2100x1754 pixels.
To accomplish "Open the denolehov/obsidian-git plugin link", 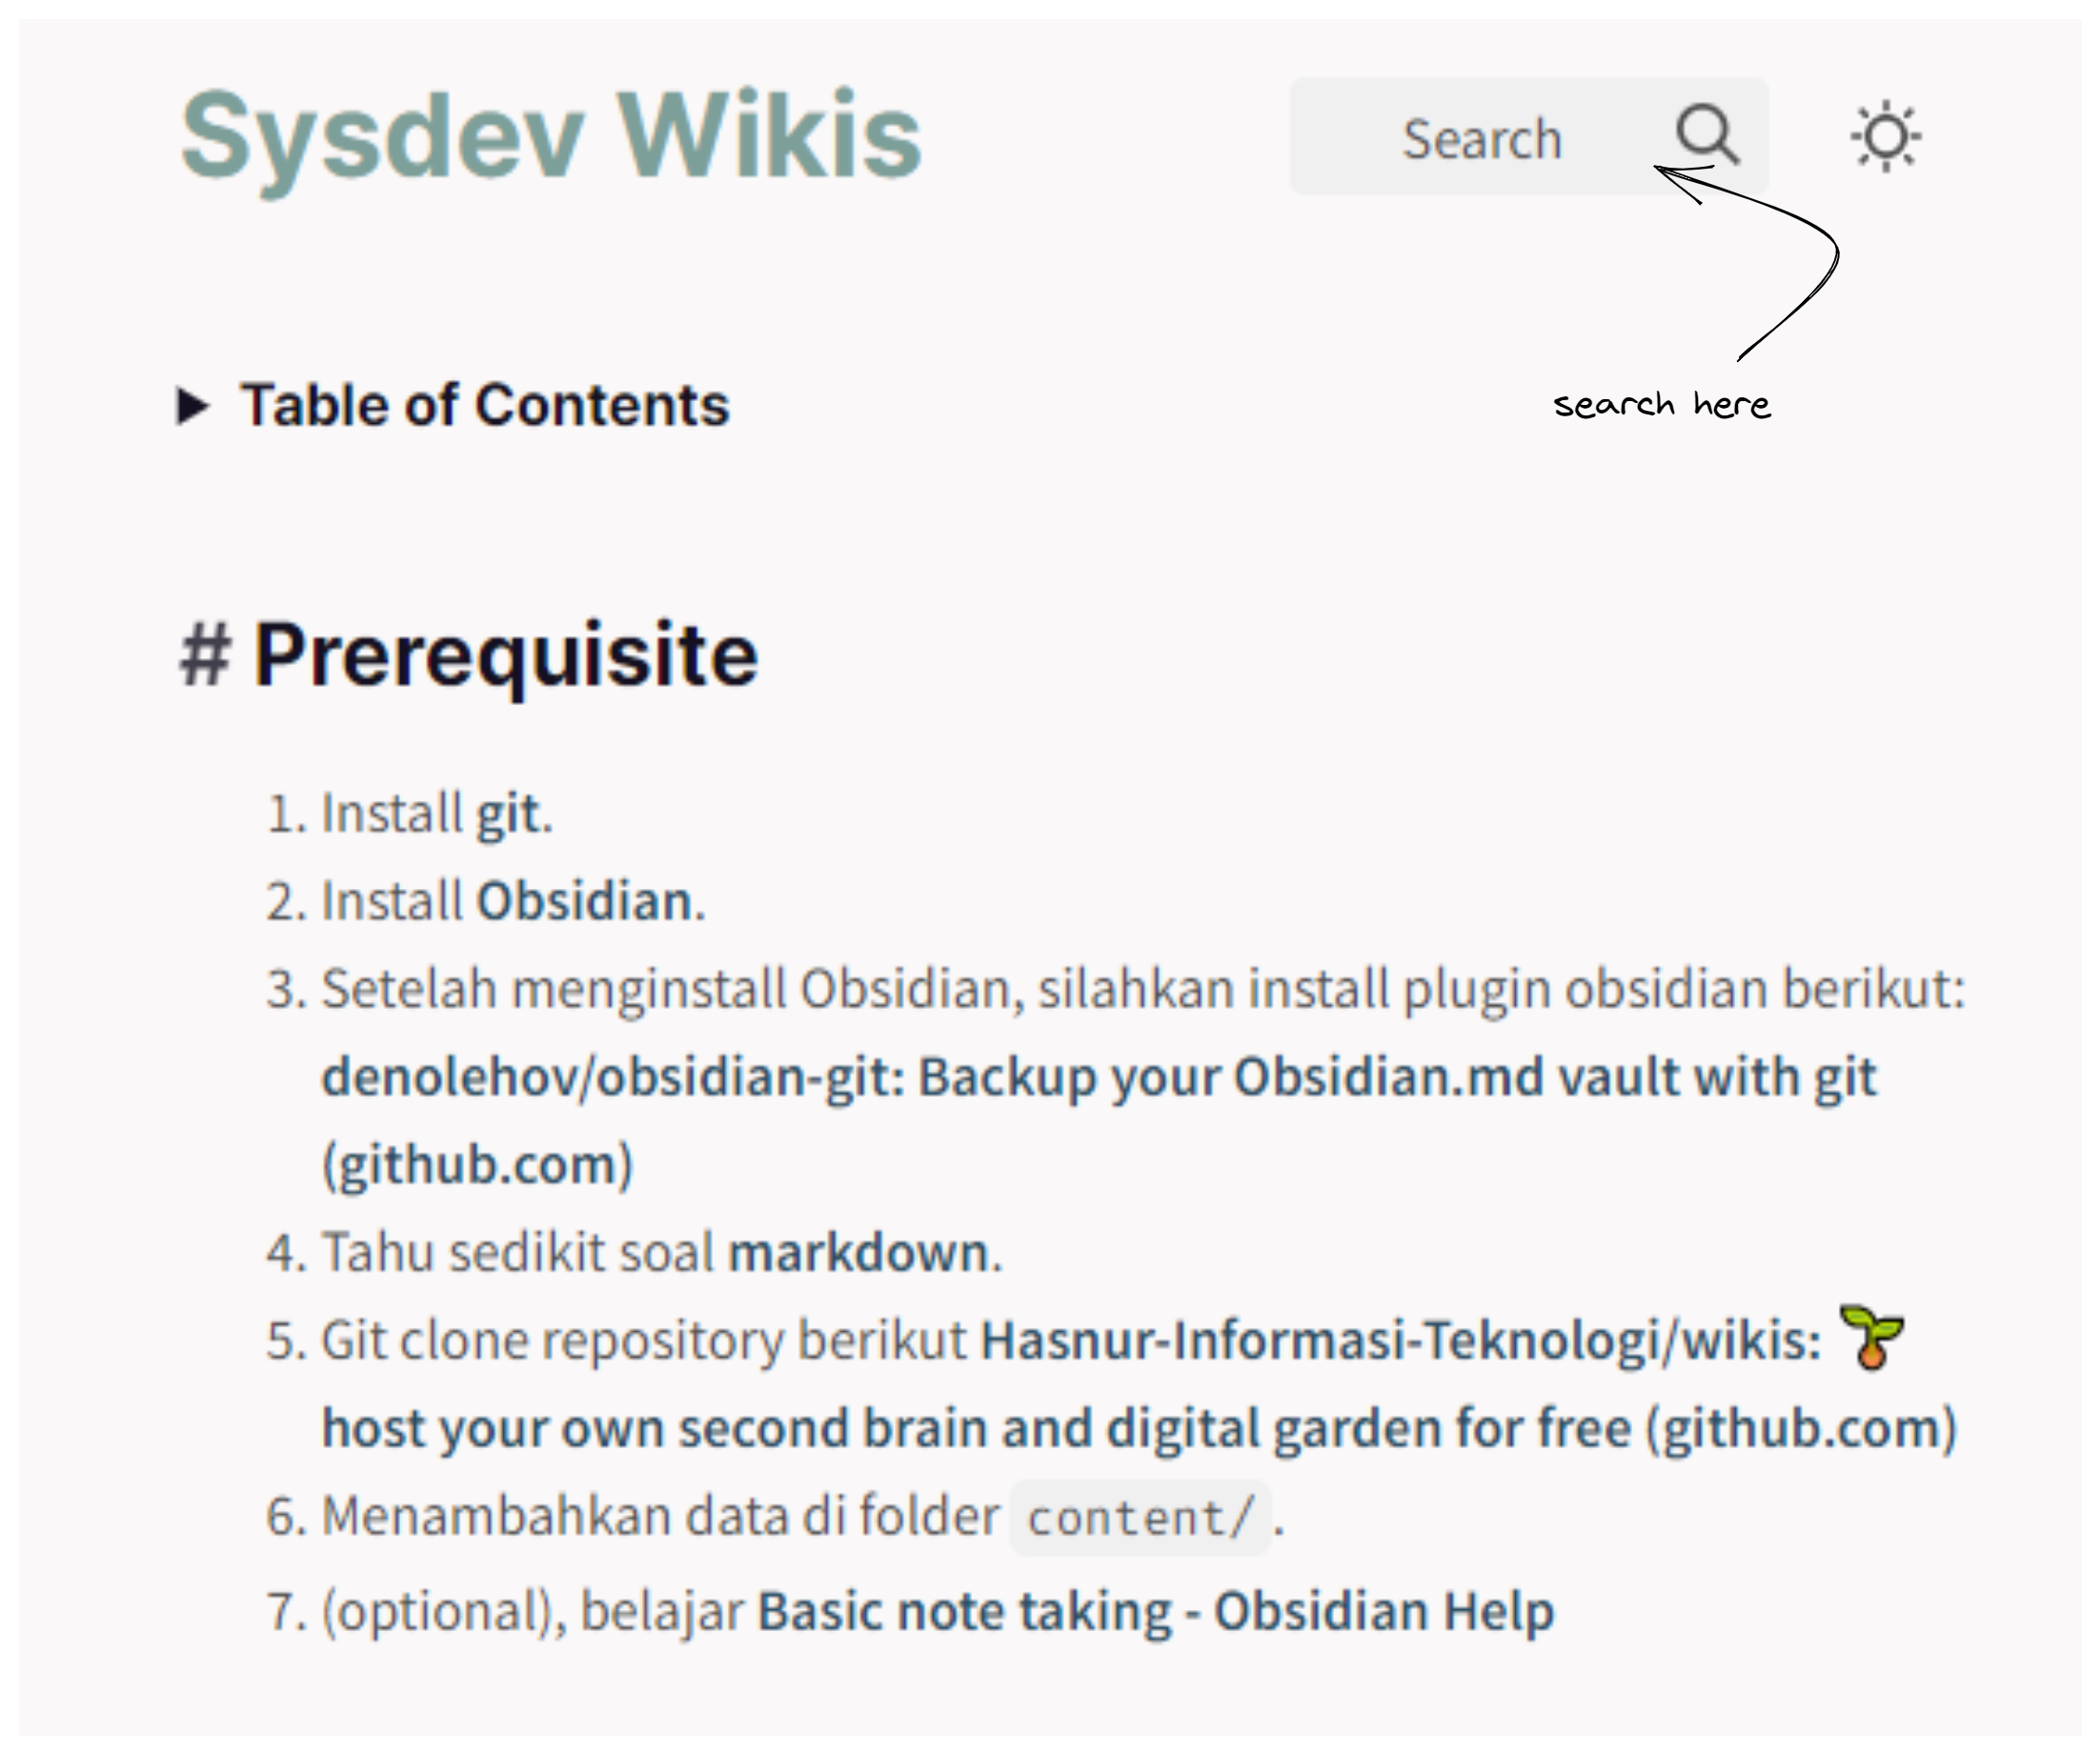I will [x=1098, y=1078].
